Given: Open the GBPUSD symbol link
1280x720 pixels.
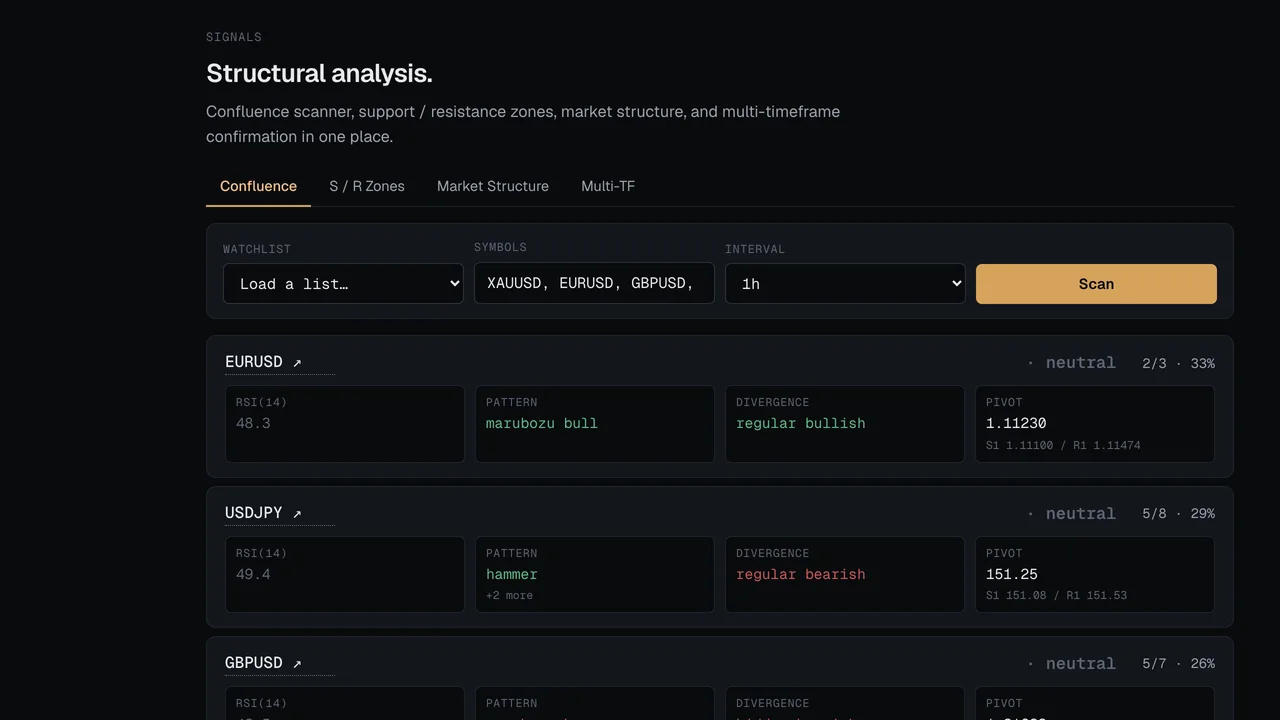Looking at the screenshot, I should click(x=254, y=663).
